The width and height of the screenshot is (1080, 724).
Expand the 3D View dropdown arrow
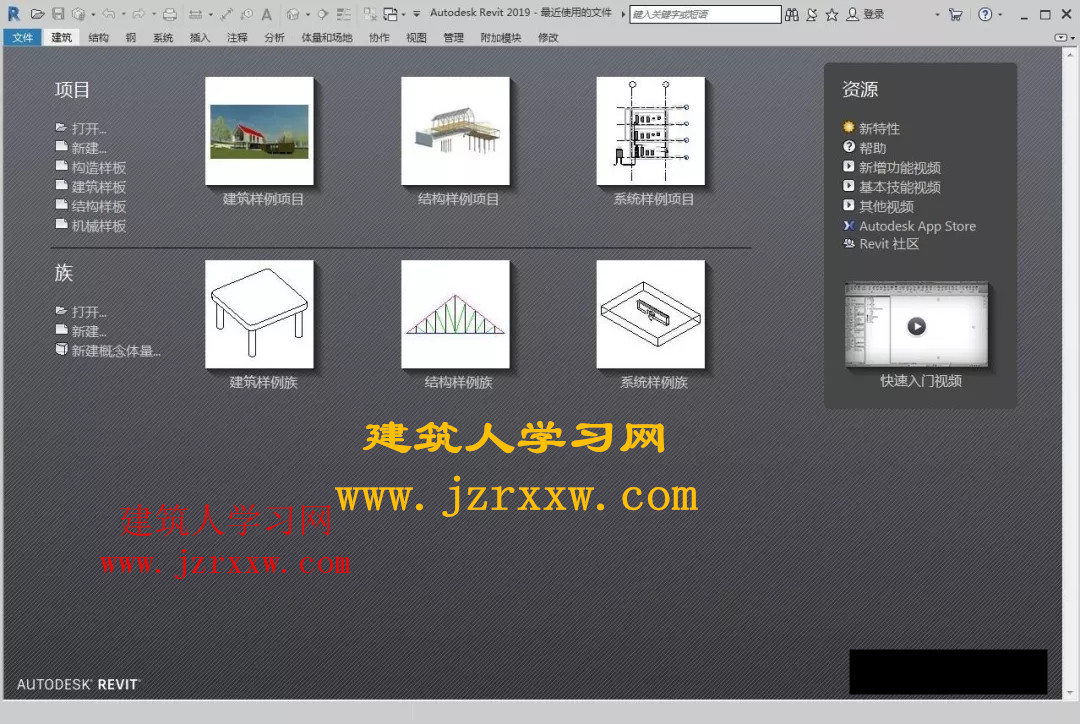click(308, 14)
